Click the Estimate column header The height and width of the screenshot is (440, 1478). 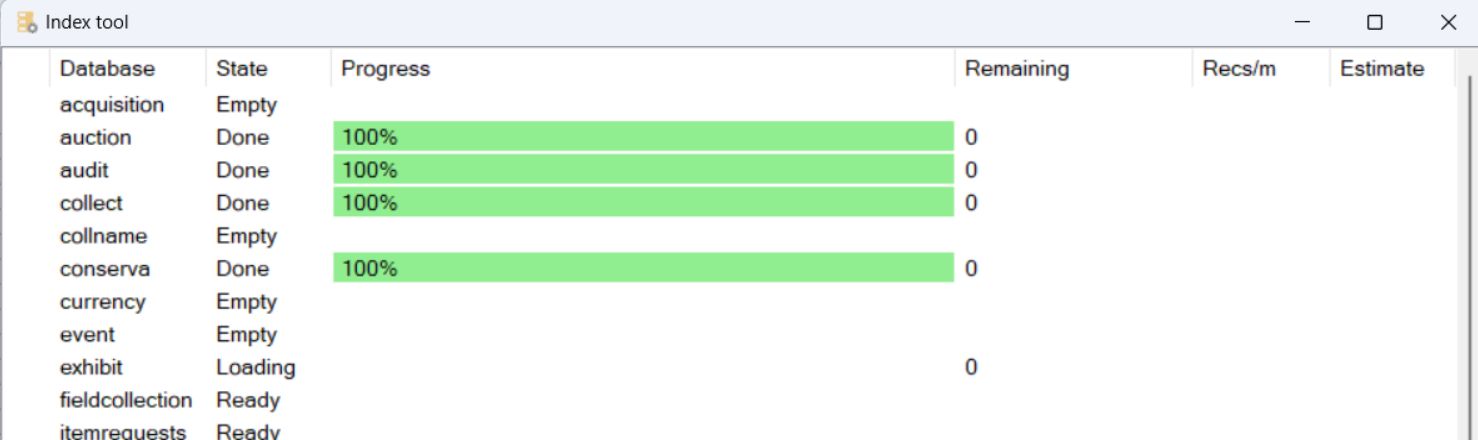point(1381,69)
